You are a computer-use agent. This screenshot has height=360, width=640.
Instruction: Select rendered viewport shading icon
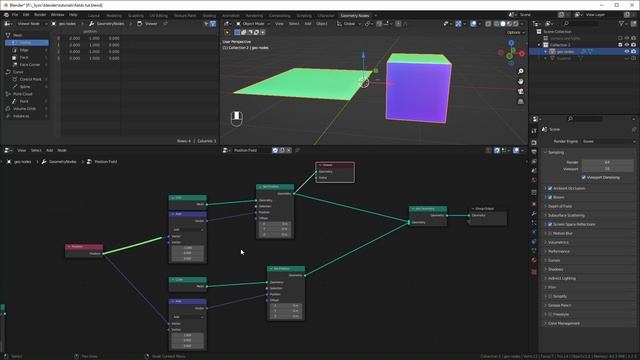point(516,24)
